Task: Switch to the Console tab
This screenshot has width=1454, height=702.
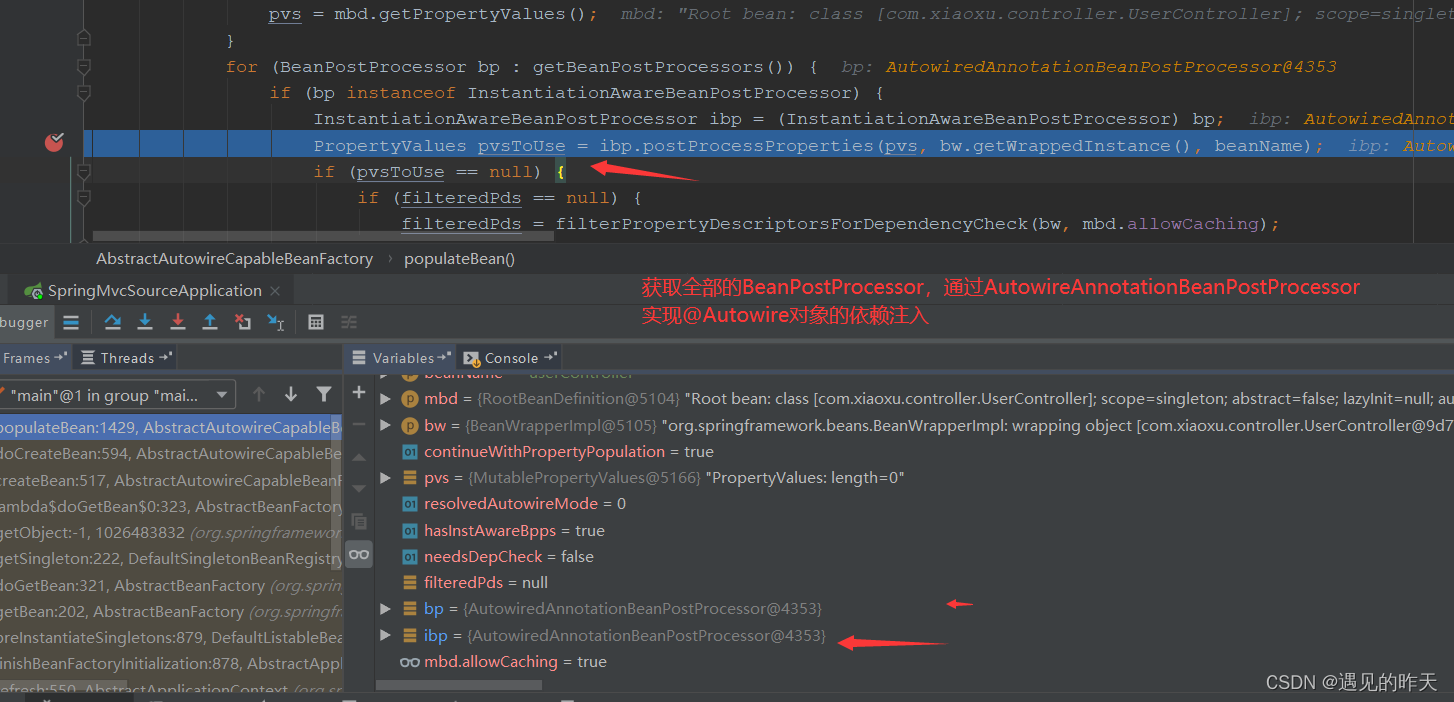Action: pyautogui.click(x=511, y=358)
